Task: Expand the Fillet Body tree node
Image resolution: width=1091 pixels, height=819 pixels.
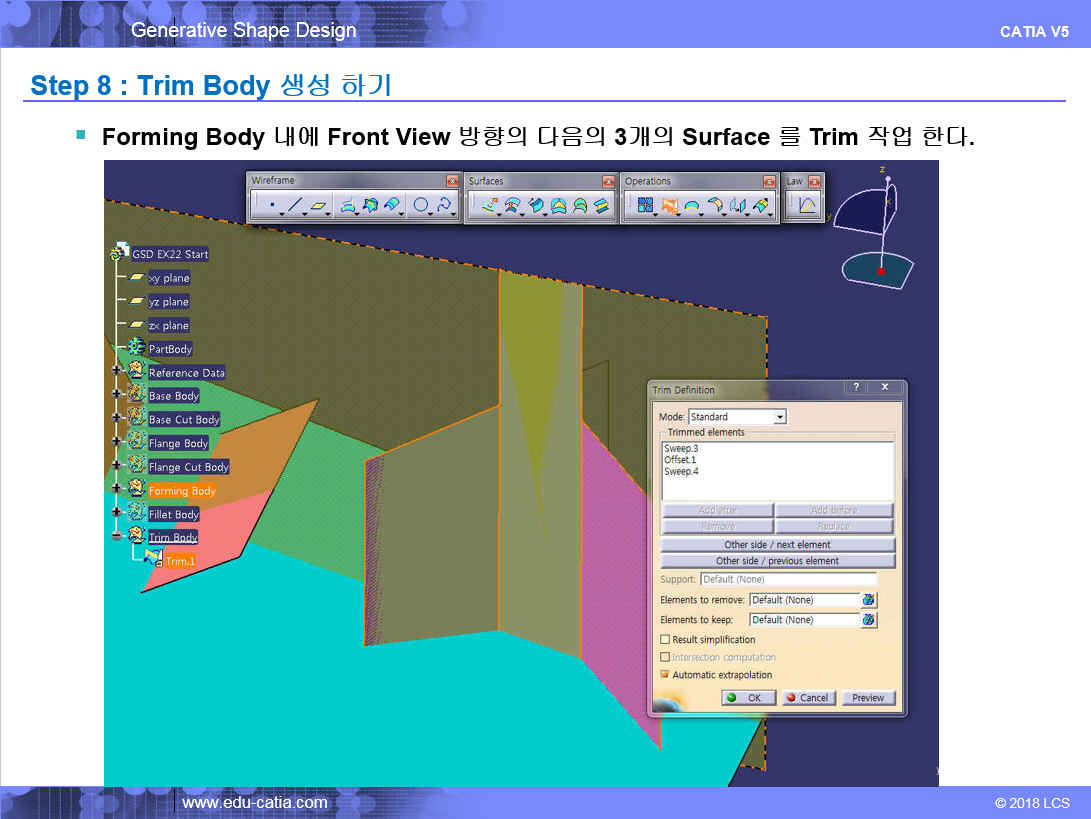Action: click(117, 513)
